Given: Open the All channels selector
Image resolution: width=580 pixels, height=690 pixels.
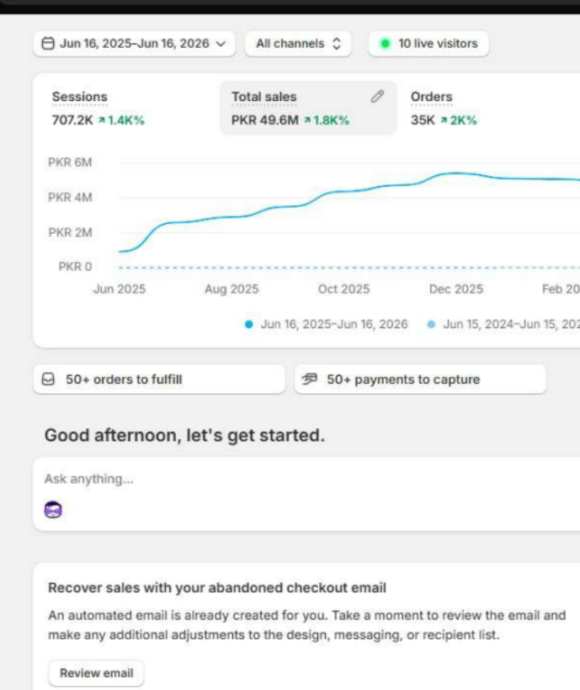Looking at the screenshot, I should (x=298, y=44).
